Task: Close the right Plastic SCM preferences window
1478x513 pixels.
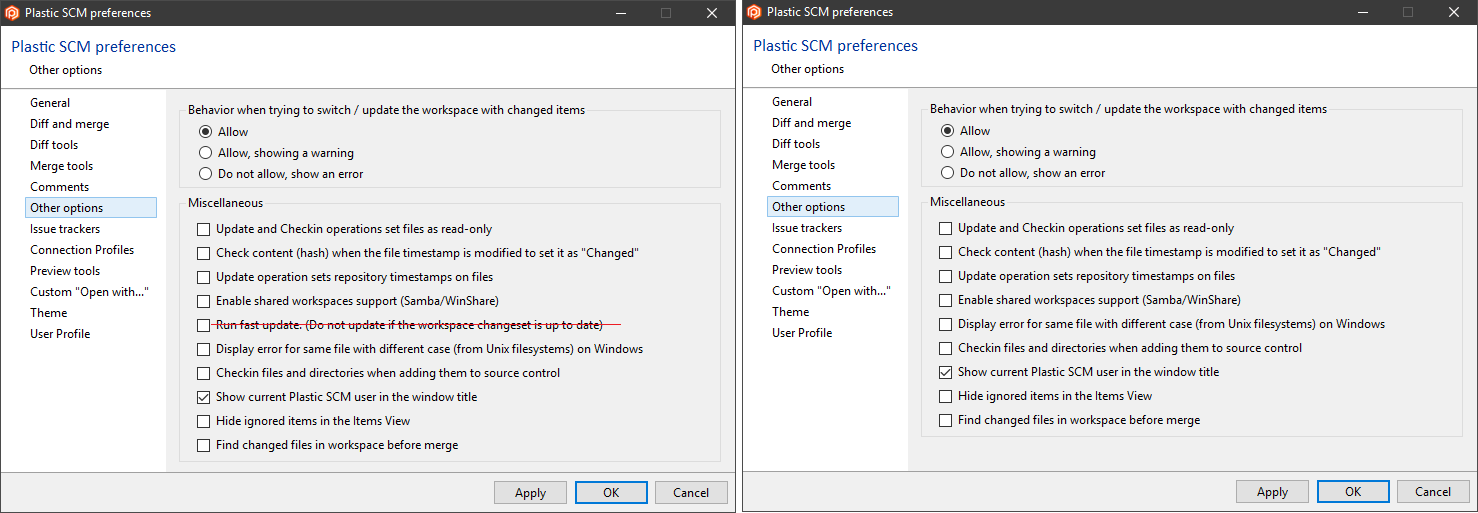Action: pos(1453,12)
